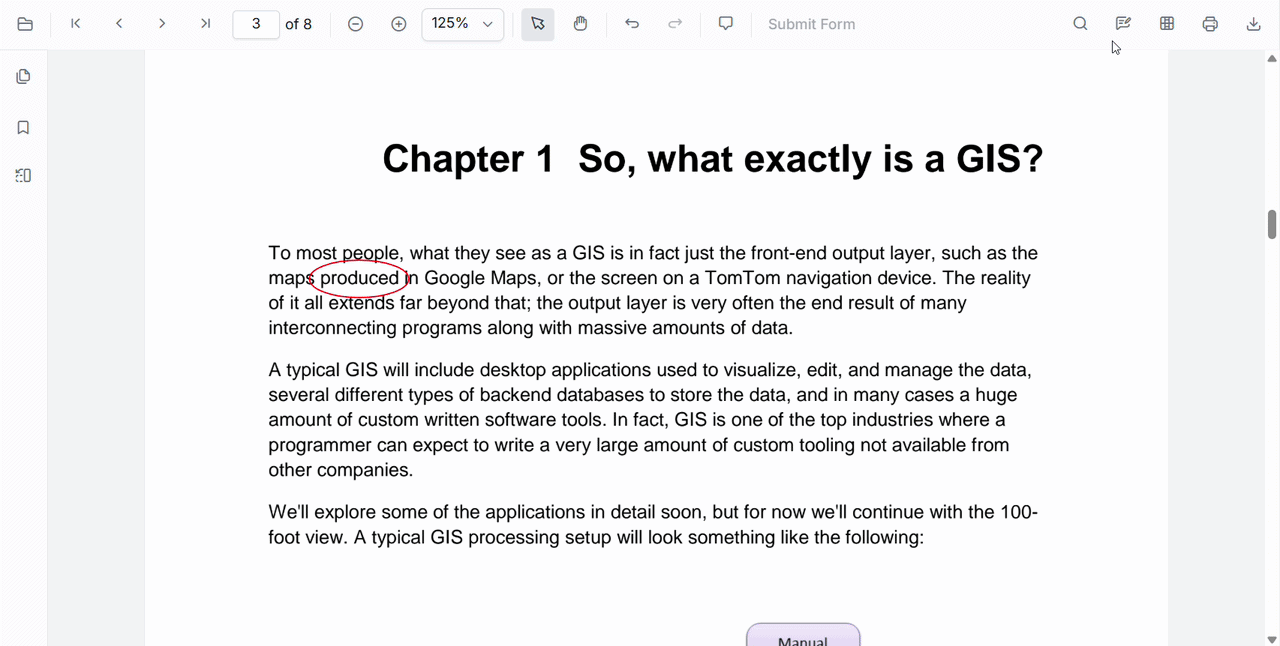Click the 'of 8' page count label
1280x646 pixels.
[x=299, y=24]
